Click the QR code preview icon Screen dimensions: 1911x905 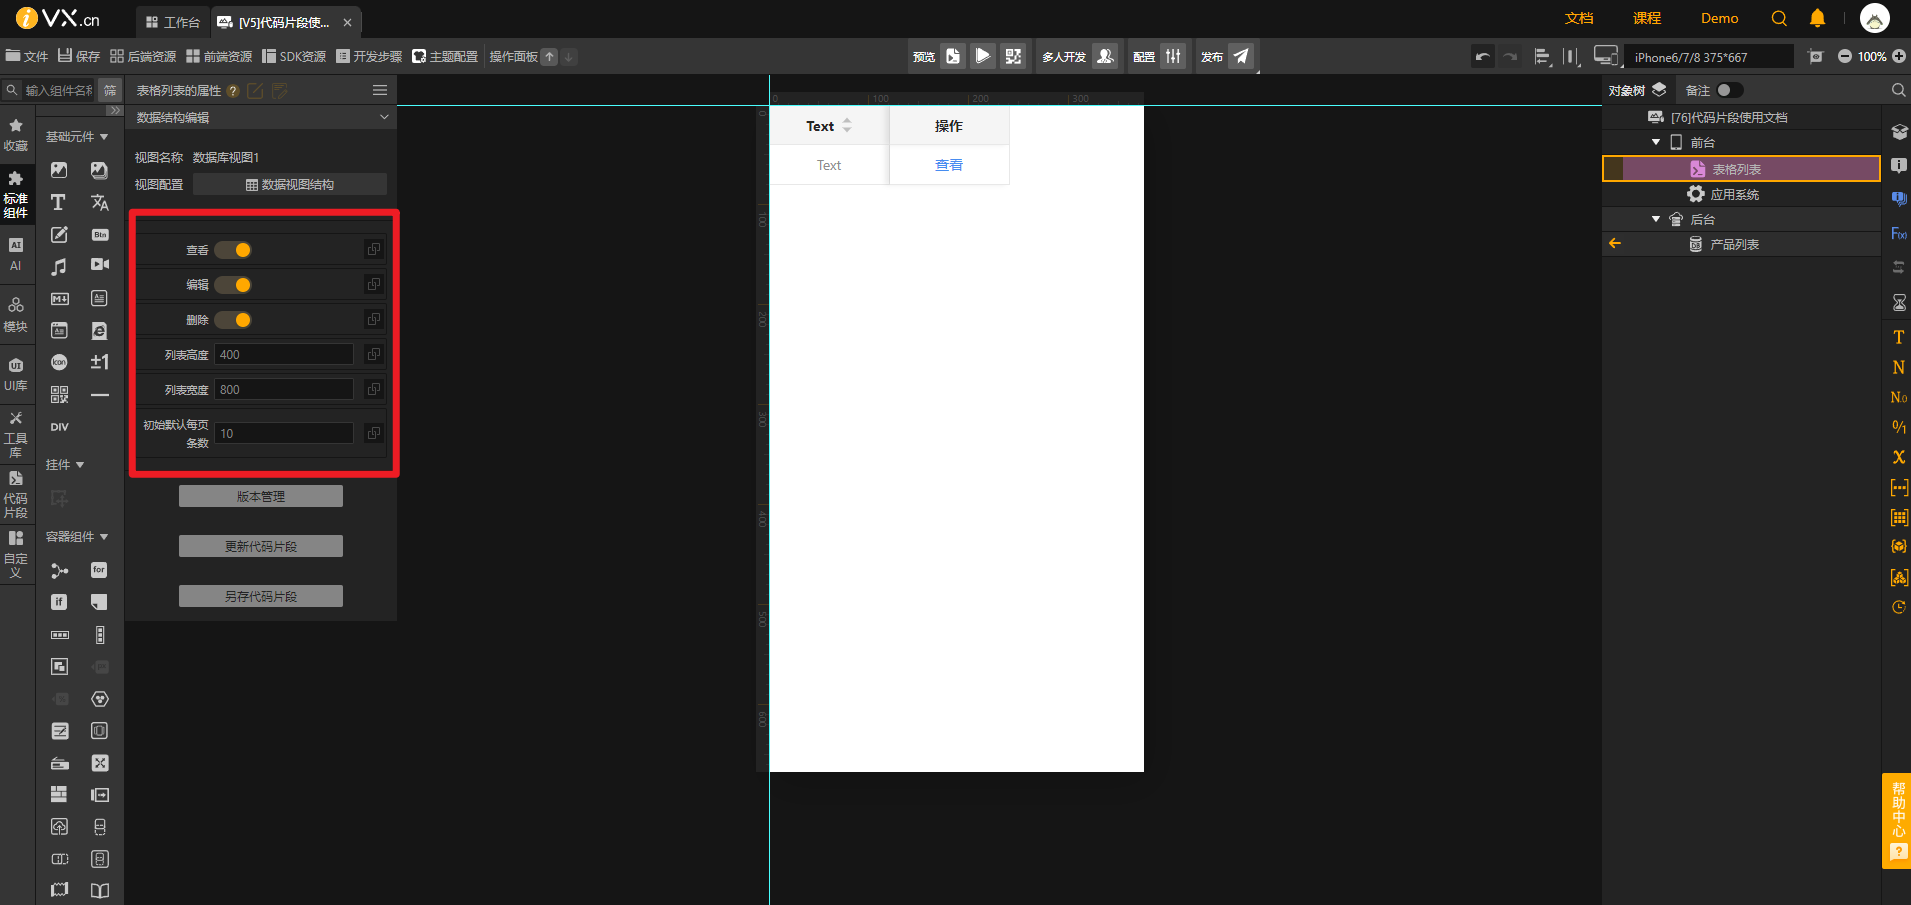1013,56
